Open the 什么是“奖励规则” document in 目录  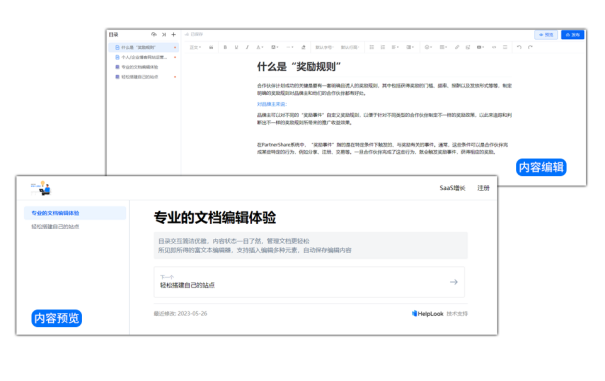(143, 47)
